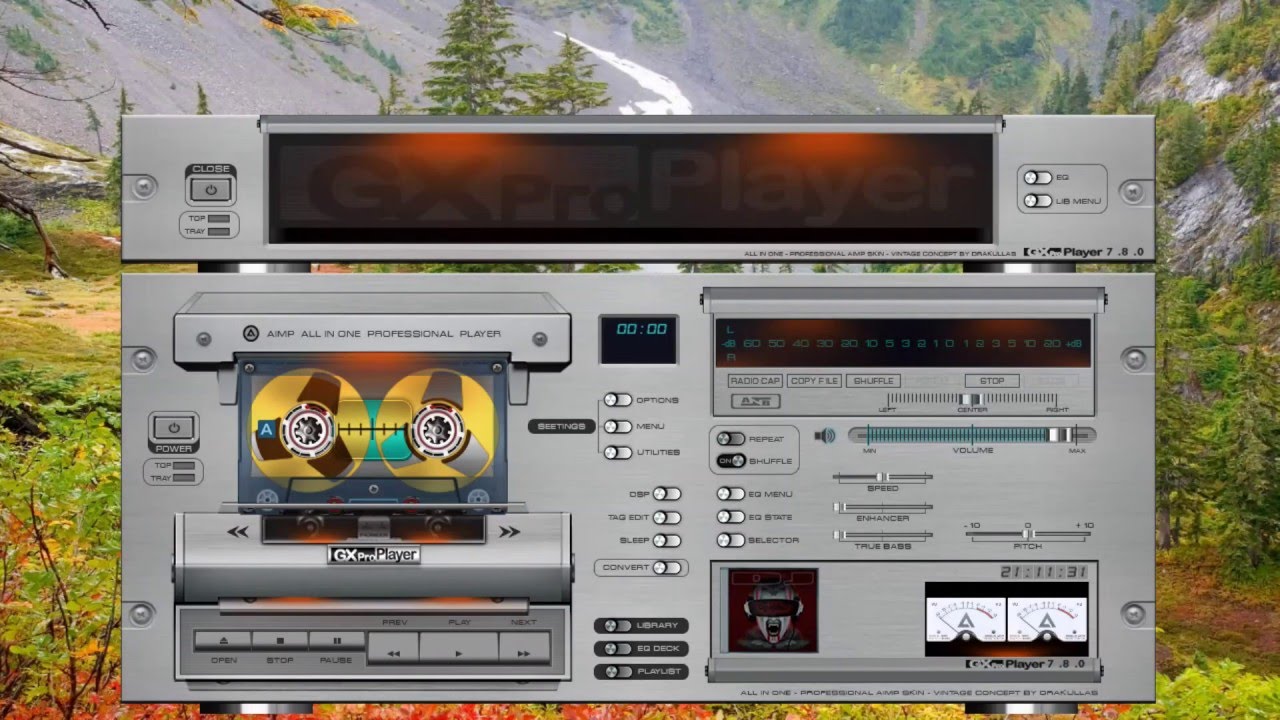Viewport: 1280px width, 720px height.
Task: Toggle the MENU switch under settings
Action: pyautogui.click(x=618, y=426)
